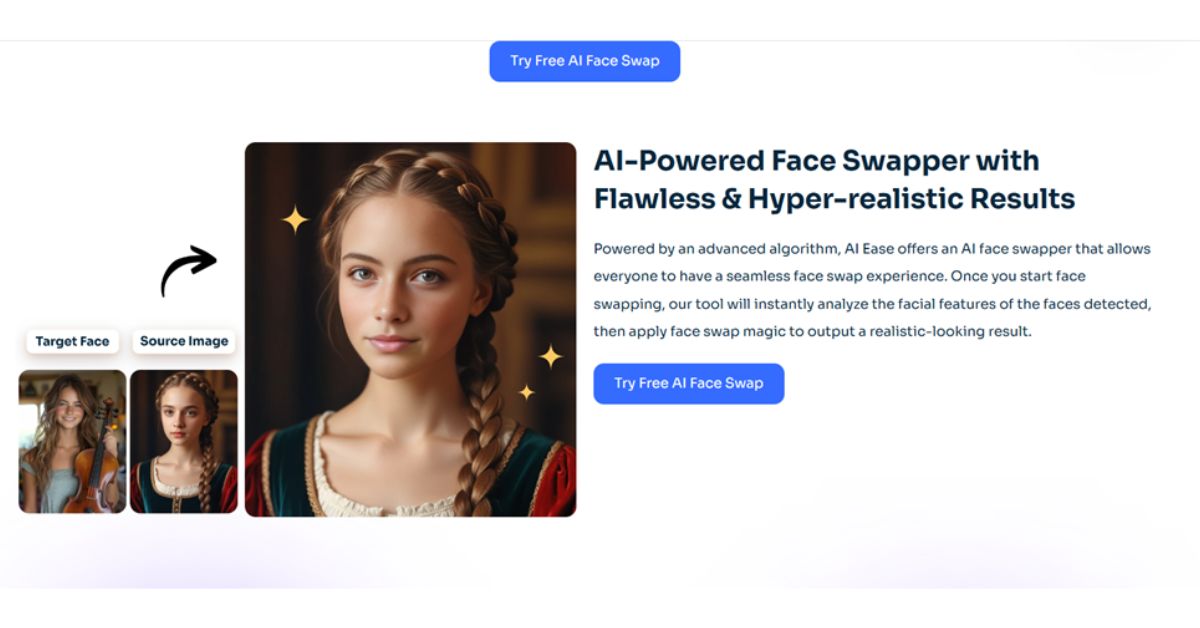Select the Target Face label chip

click(x=72, y=341)
